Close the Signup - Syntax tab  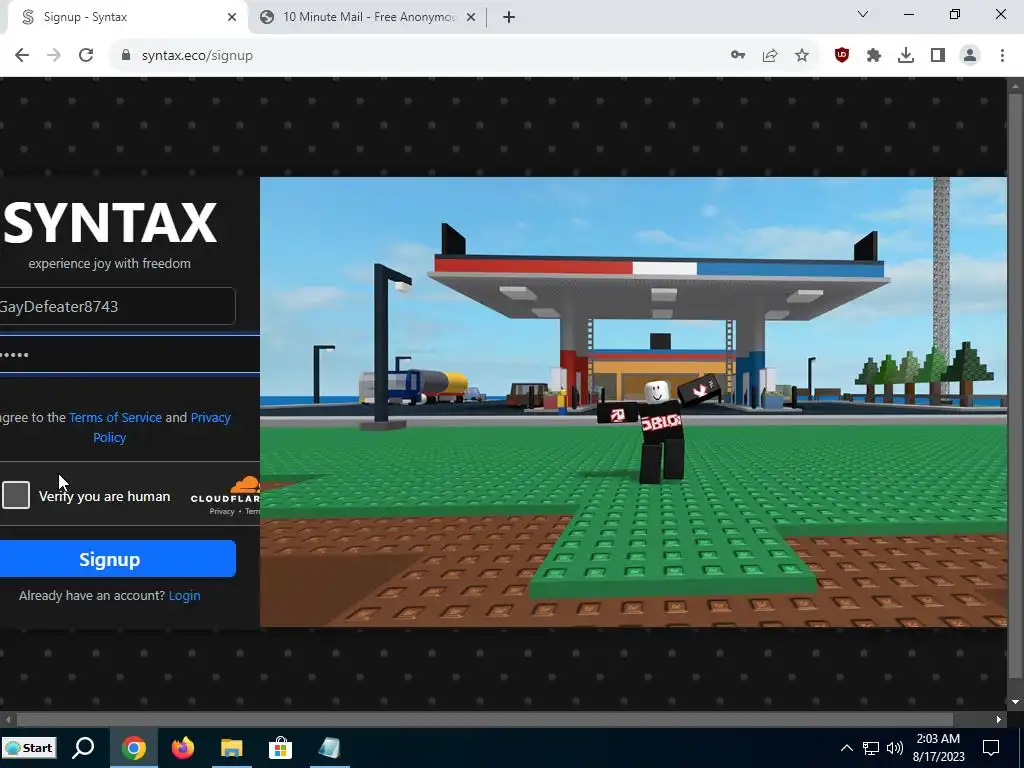click(232, 18)
